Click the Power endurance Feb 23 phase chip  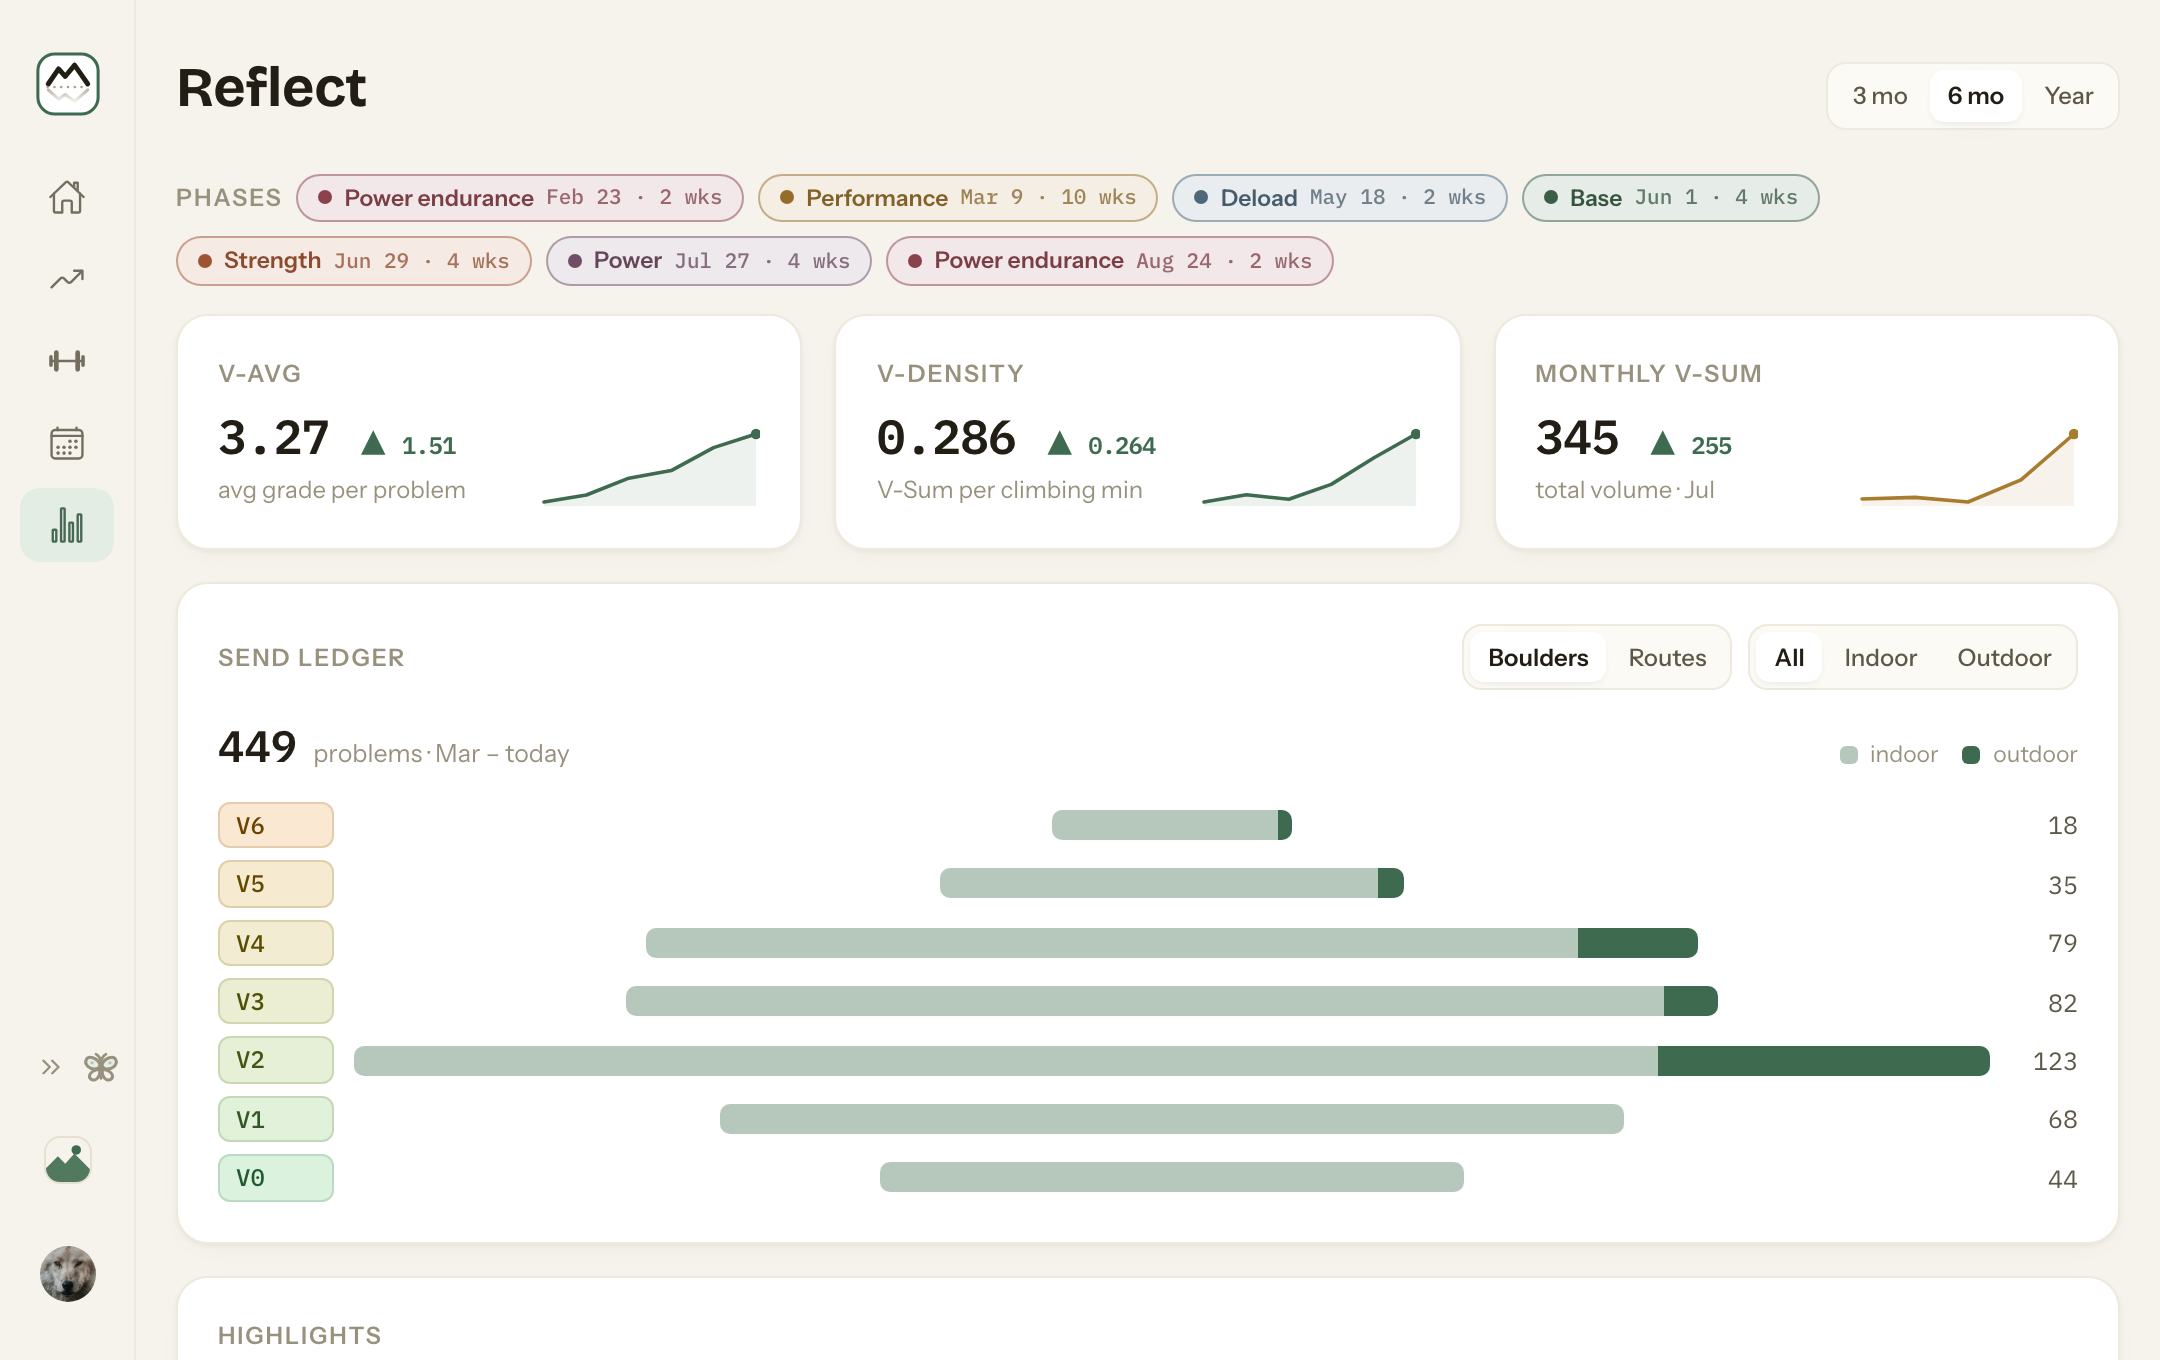coord(520,198)
